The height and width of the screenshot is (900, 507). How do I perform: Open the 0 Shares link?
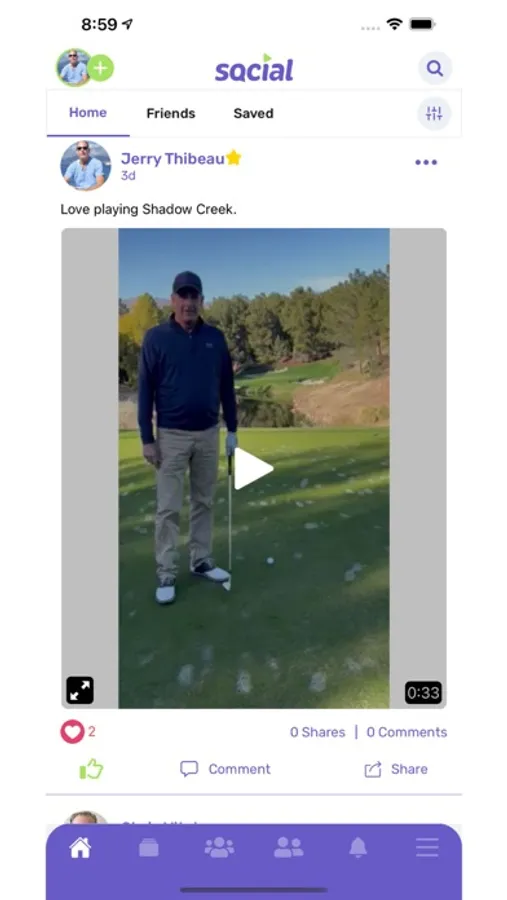point(318,732)
